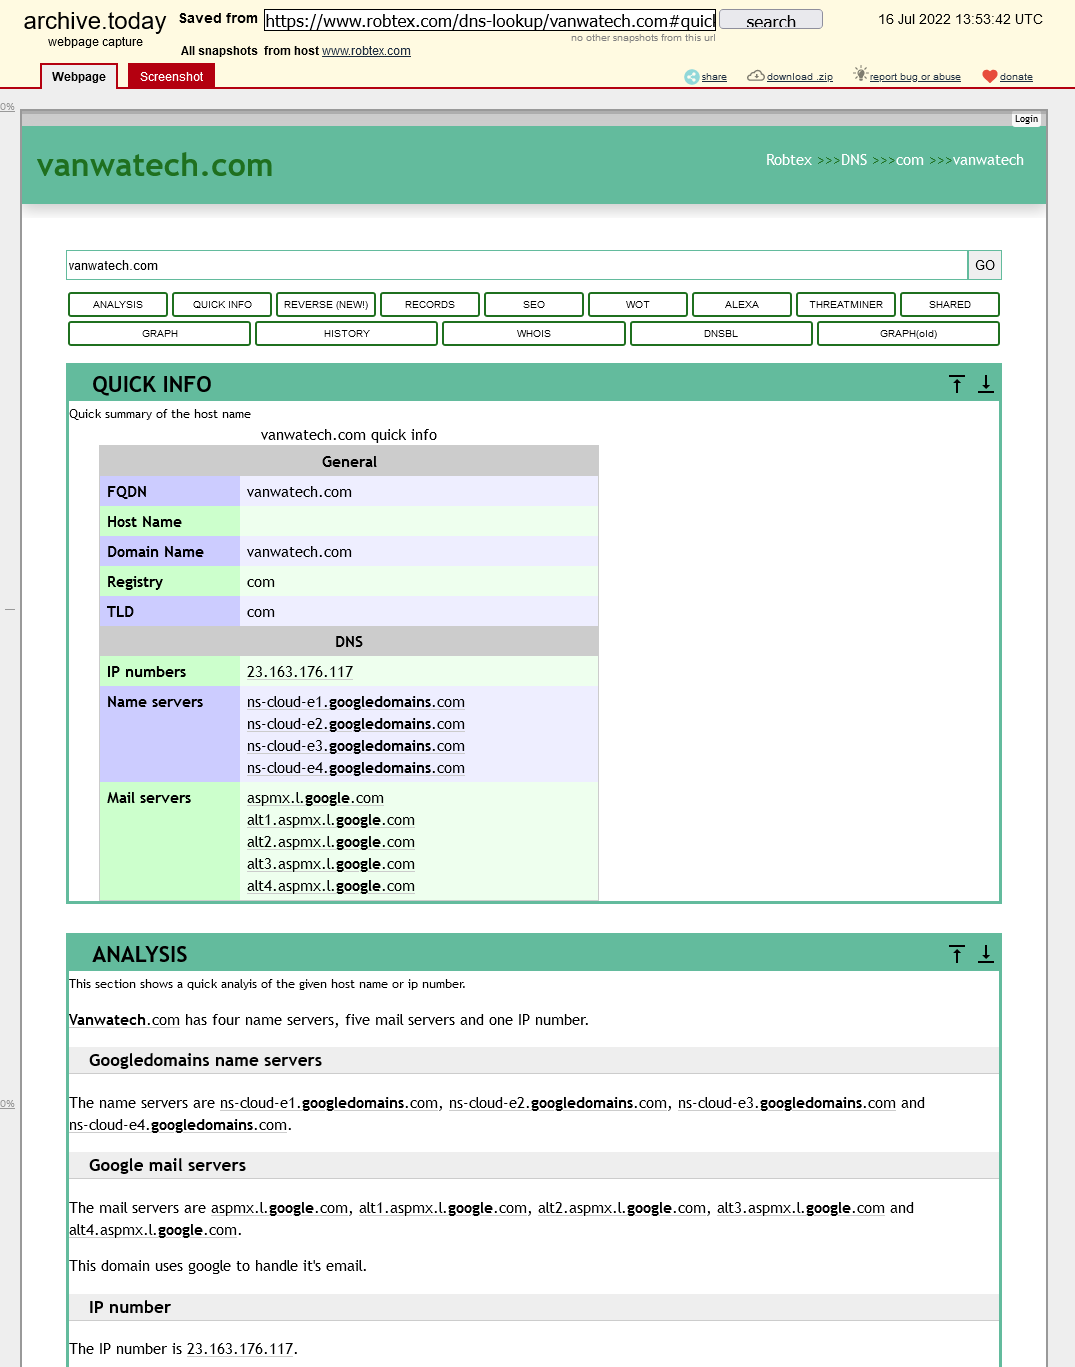This screenshot has width=1075, height=1367.
Task: Open aspmx.l.google.com in Mail servers row
Action: pyautogui.click(x=315, y=798)
